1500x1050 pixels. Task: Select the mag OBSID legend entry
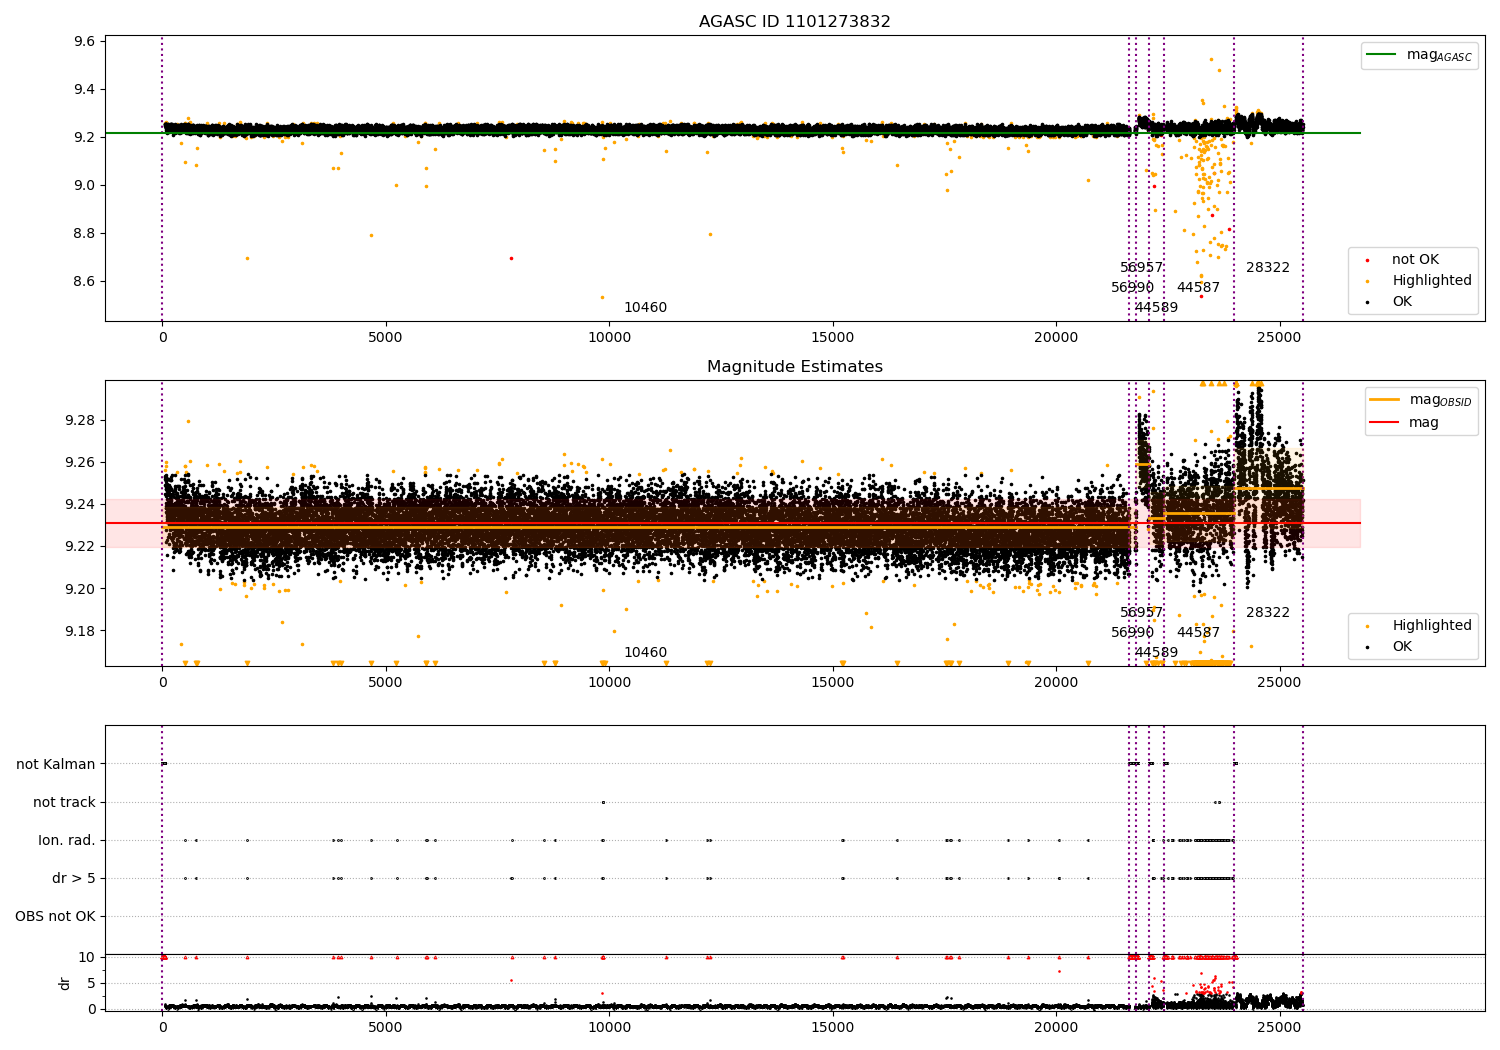tap(1421, 400)
